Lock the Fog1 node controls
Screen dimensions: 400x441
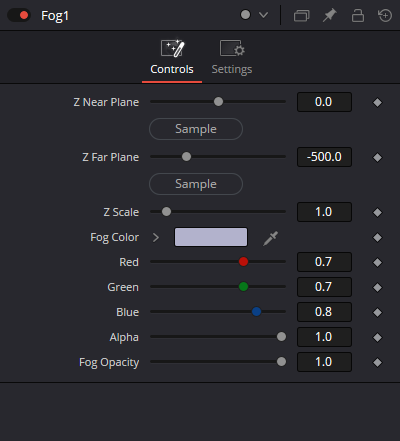(358, 15)
